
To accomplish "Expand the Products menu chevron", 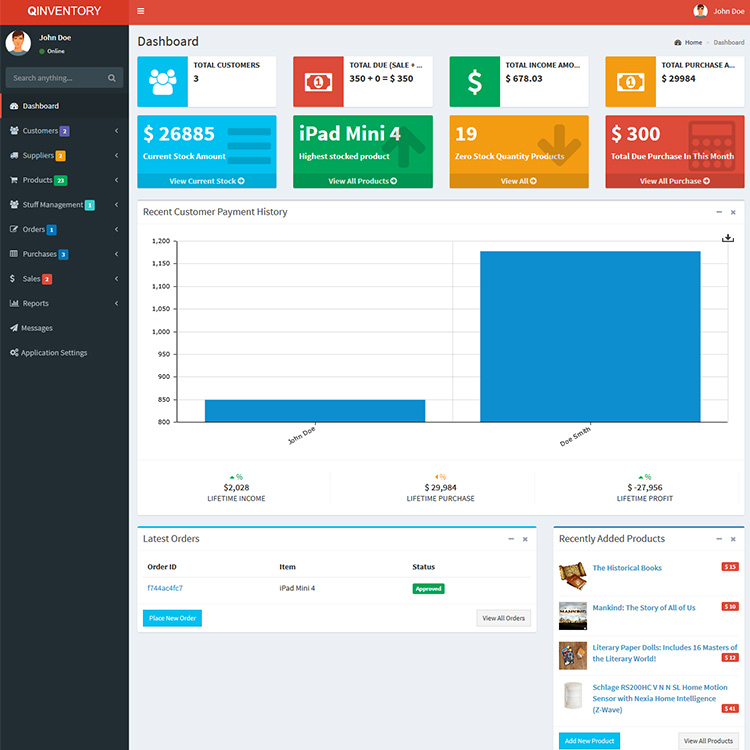I will (x=116, y=180).
